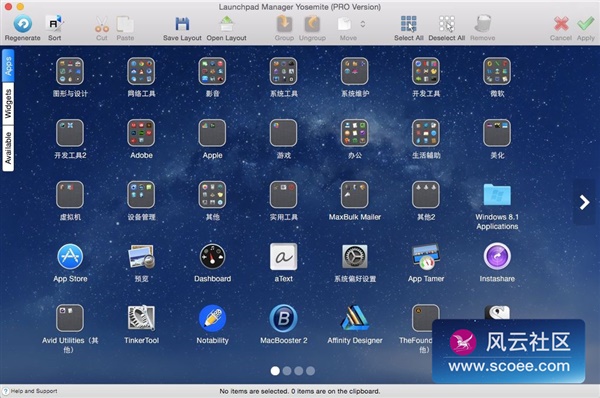Switch to the Available side tab

click(x=8, y=148)
